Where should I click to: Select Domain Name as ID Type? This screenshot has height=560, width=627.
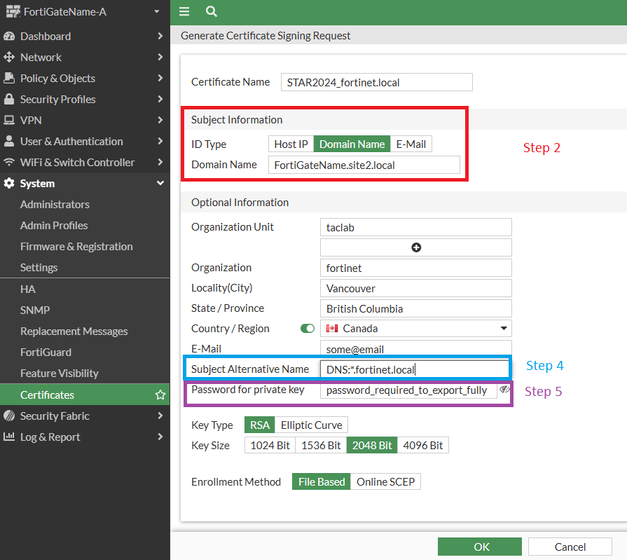point(352,144)
